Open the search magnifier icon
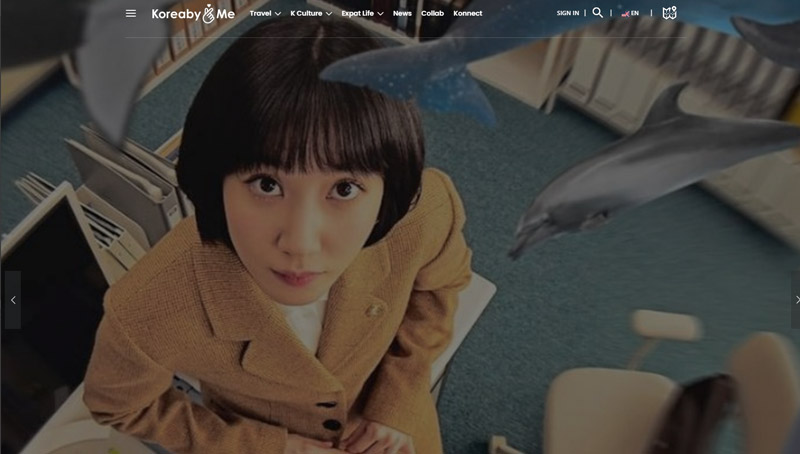The width and height of the screenshot is (800, 454). tap(597, 13)
